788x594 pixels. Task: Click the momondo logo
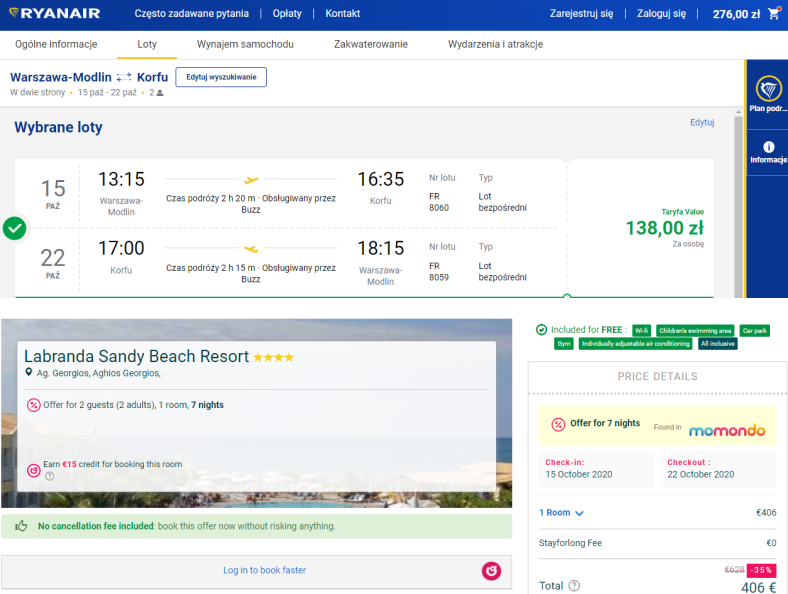[727, 430]
